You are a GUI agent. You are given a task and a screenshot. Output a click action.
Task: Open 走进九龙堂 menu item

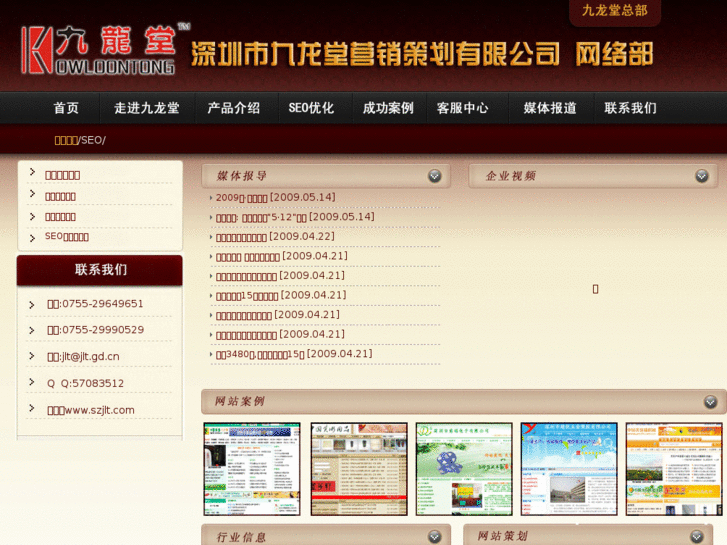click(147, 108)
